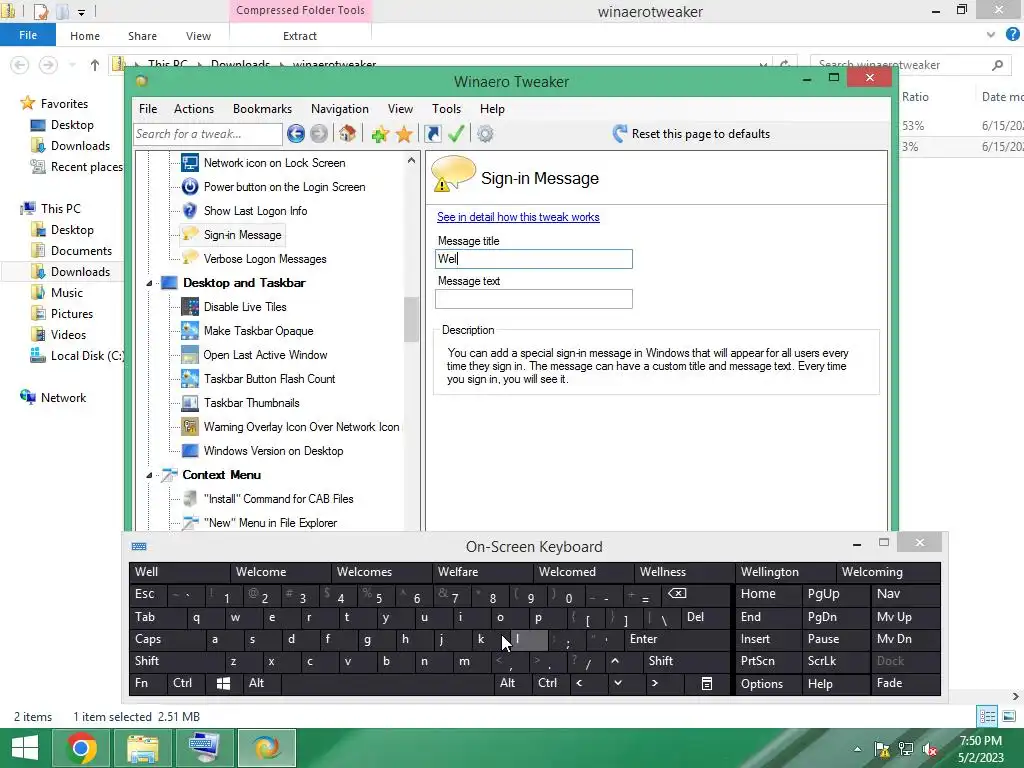Select Disable Live Tiles tweak
Screen dimensions: 1024x768
[245, 307]
